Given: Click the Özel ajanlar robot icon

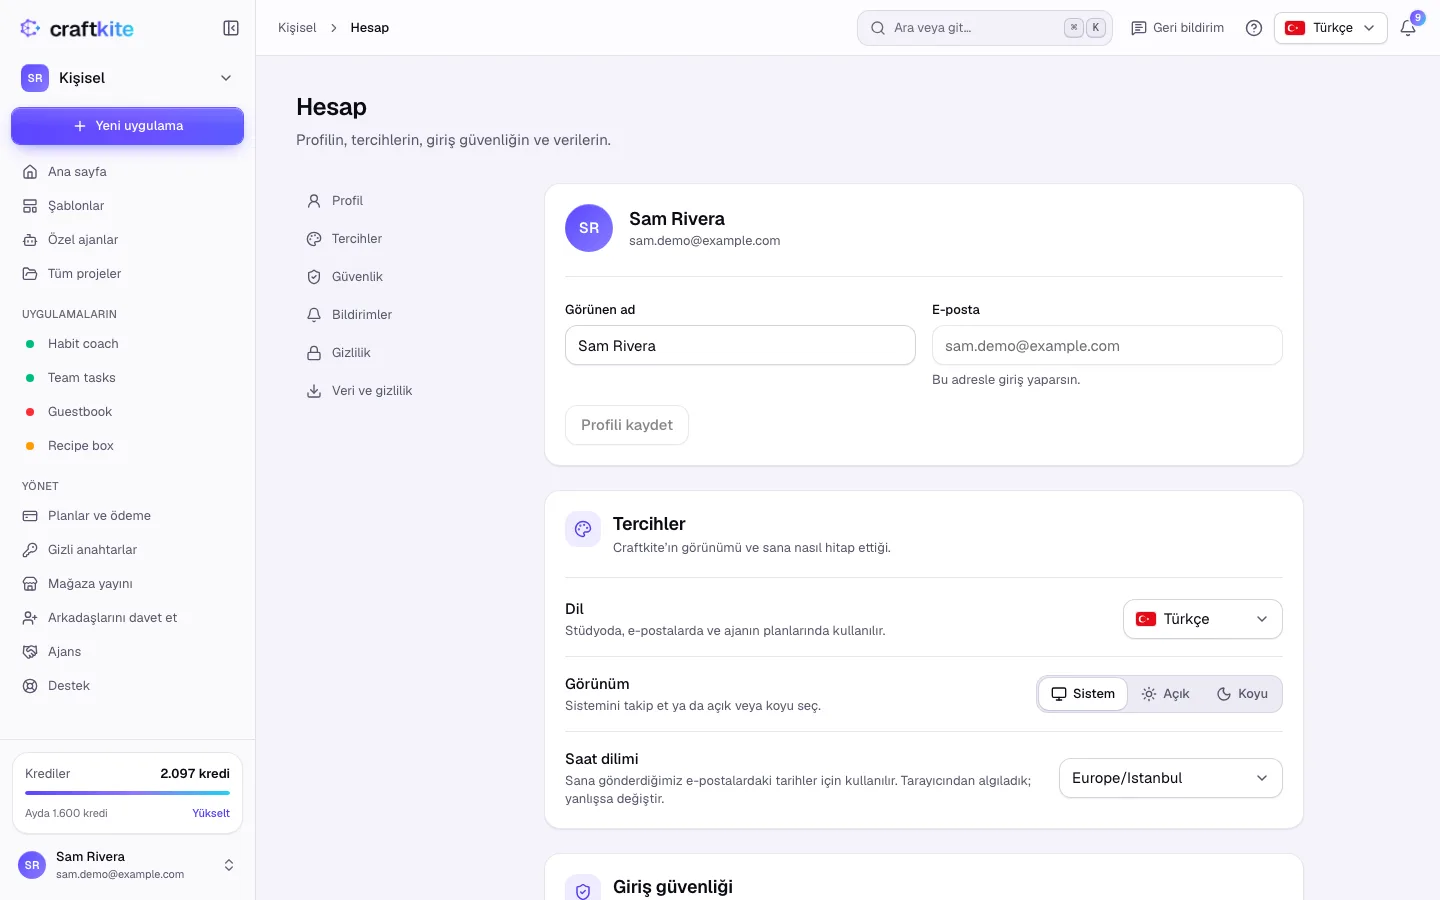Looking at the screenshot, I should point(30,240).
